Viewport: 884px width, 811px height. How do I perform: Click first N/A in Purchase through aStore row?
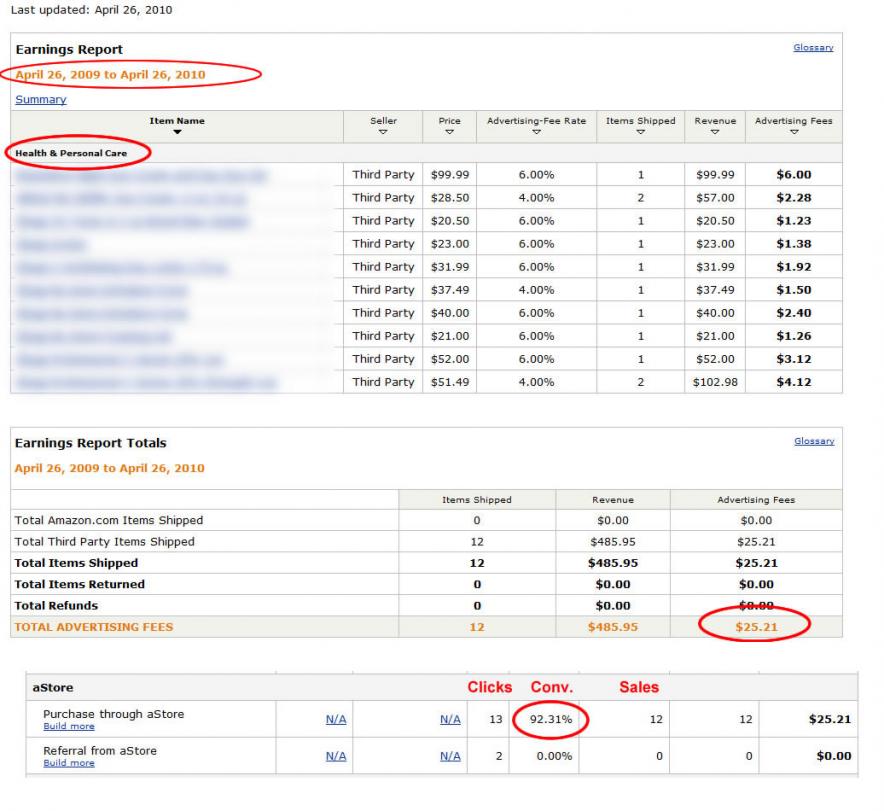(336, 719)
